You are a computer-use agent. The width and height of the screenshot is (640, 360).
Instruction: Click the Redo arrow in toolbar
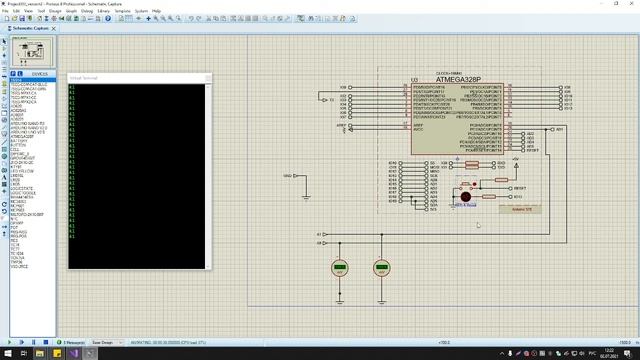(199, 19)
